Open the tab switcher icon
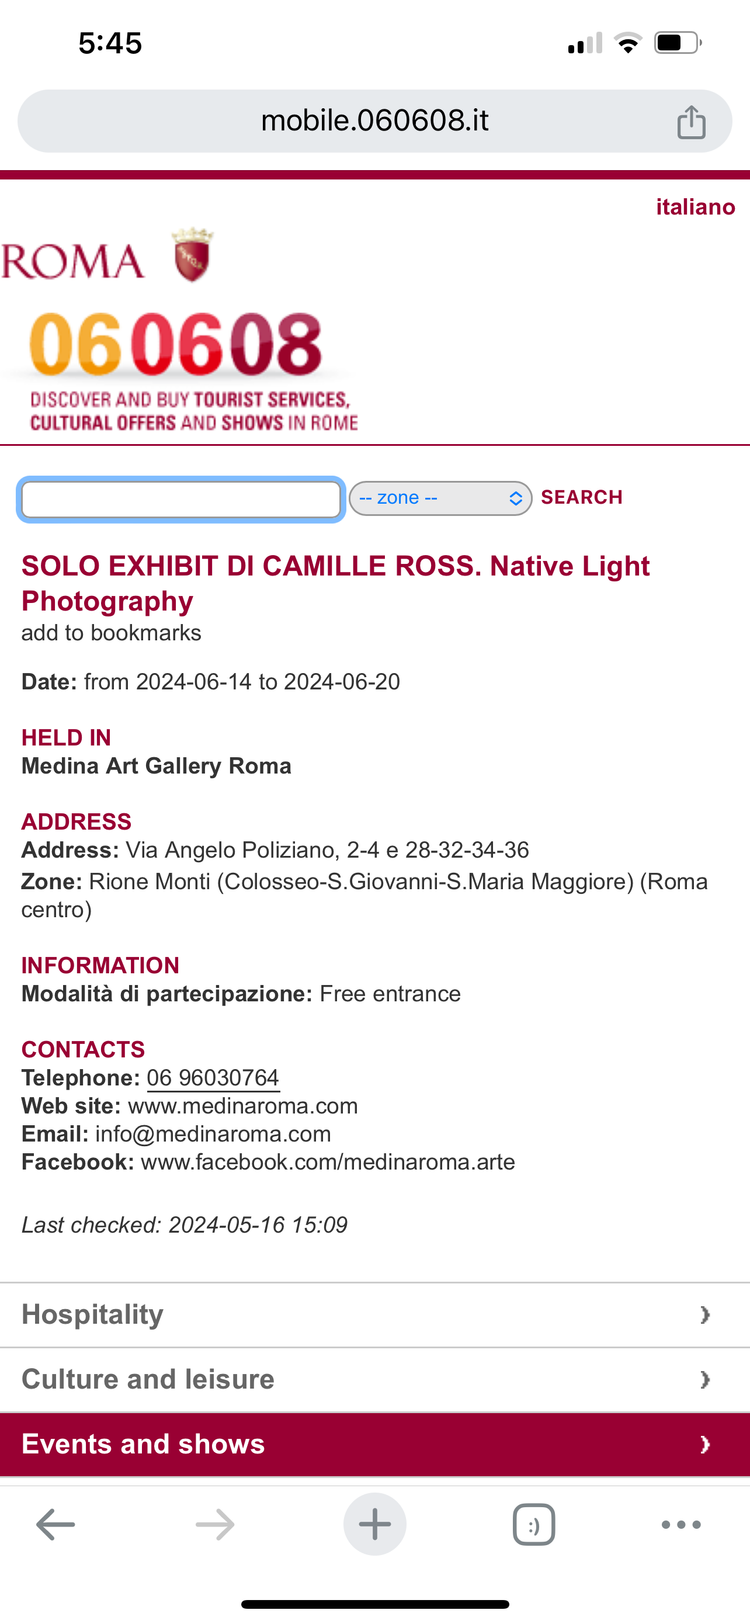 click(x=534, y=1525)
